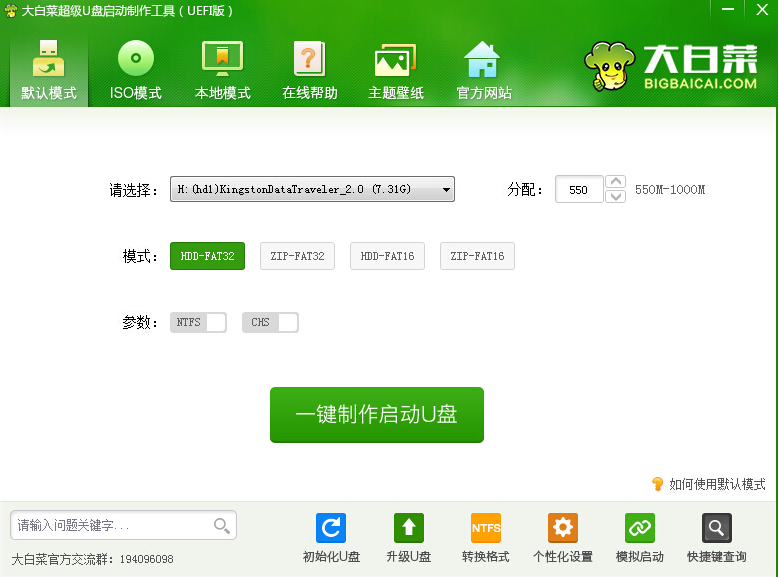Click the 转换格式 NTFS icon
This screenshot has height=577, width=779.
coord(486,528)
